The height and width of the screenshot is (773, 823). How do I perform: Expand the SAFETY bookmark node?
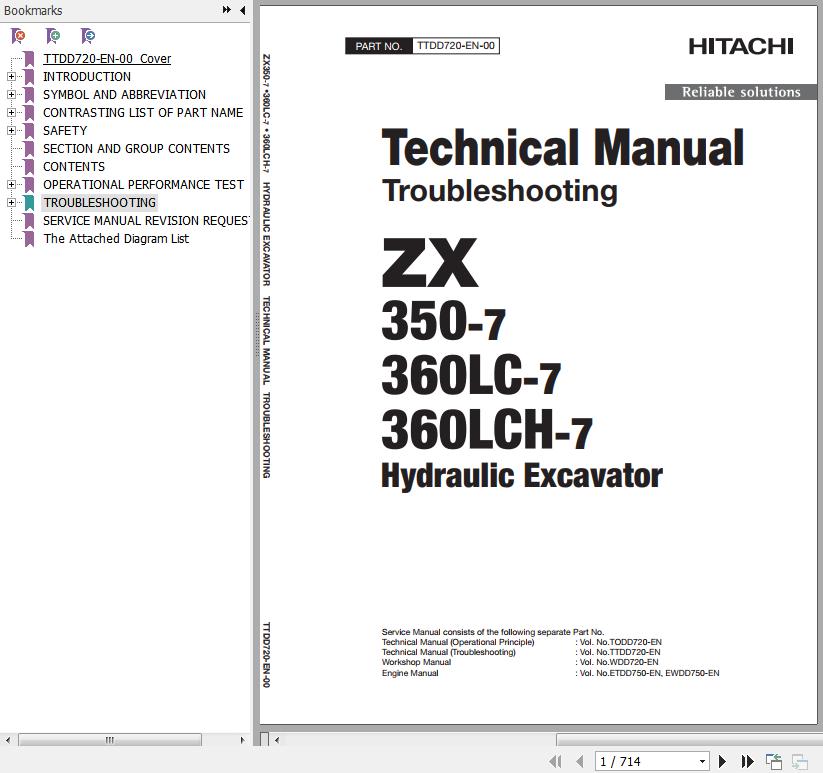click(x=11, y=131)
